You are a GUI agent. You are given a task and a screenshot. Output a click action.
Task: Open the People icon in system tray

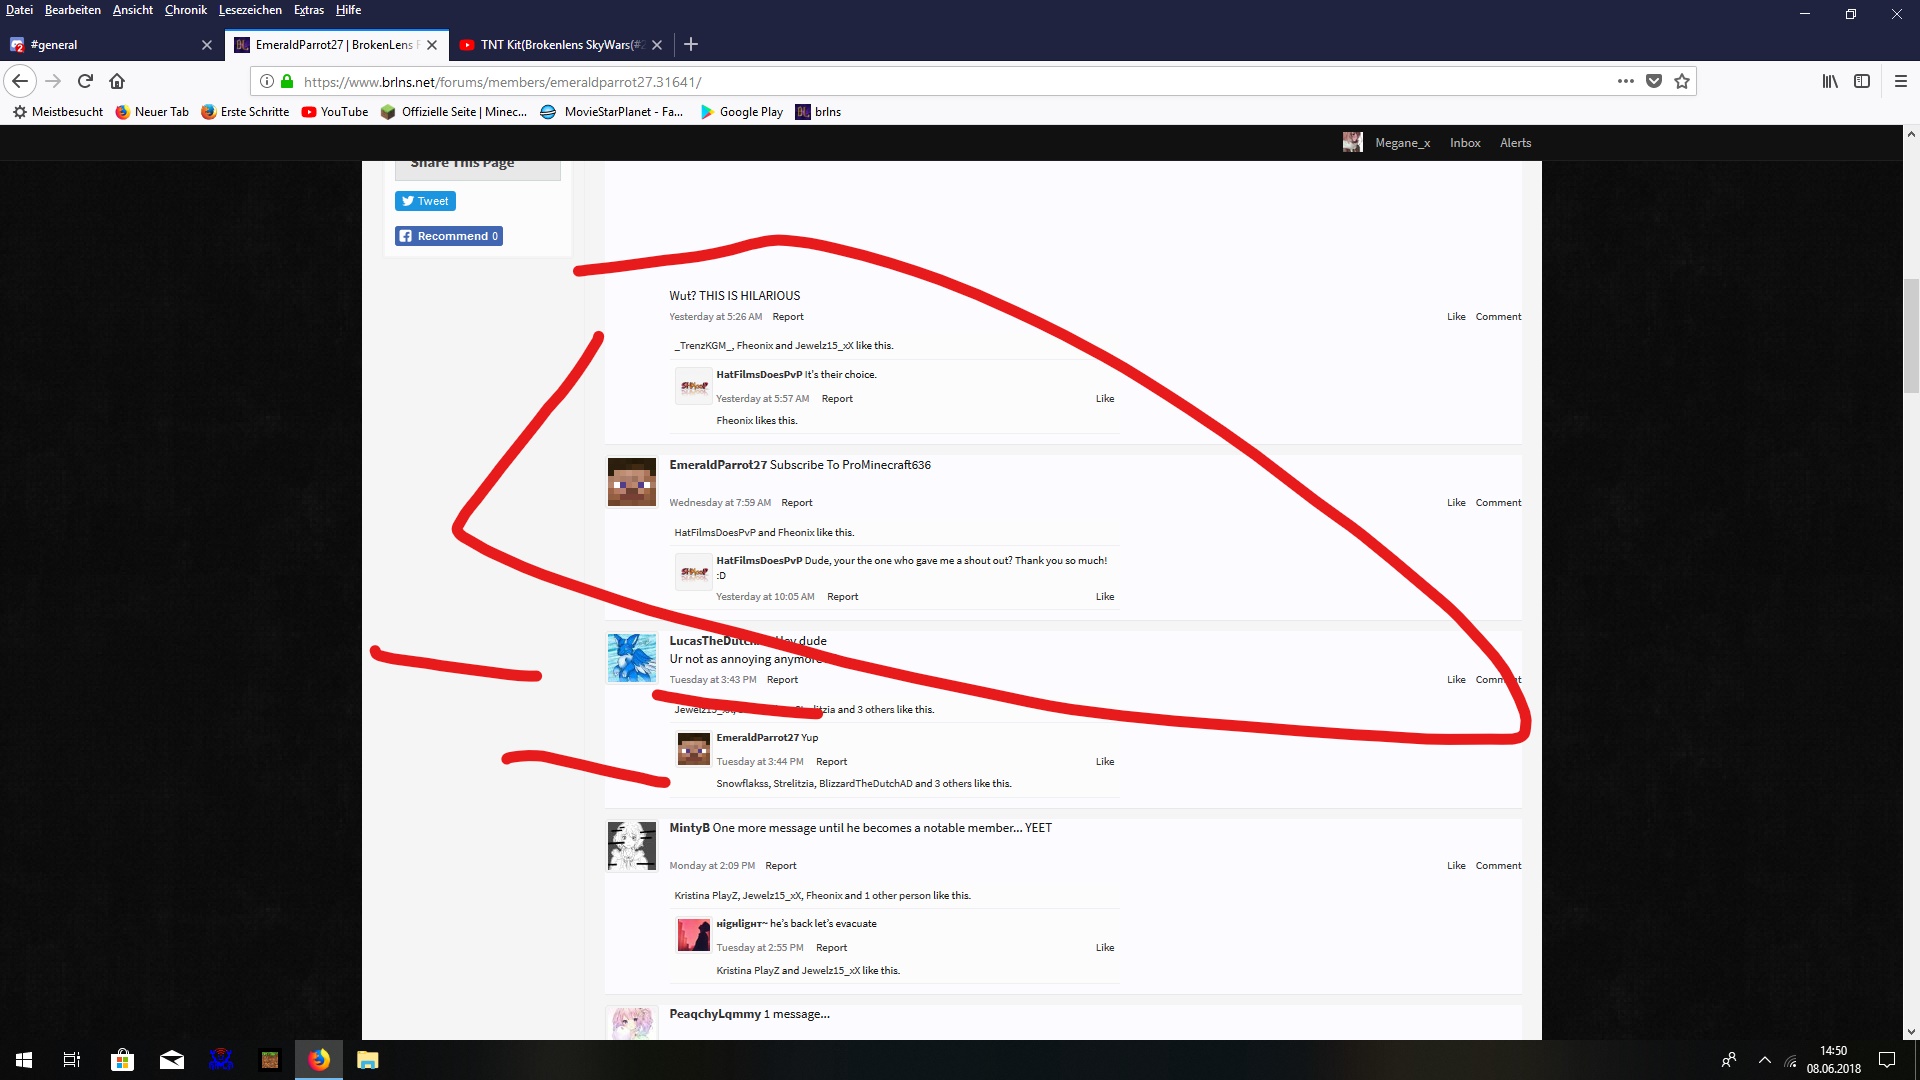click(x=1729, y=1060)
